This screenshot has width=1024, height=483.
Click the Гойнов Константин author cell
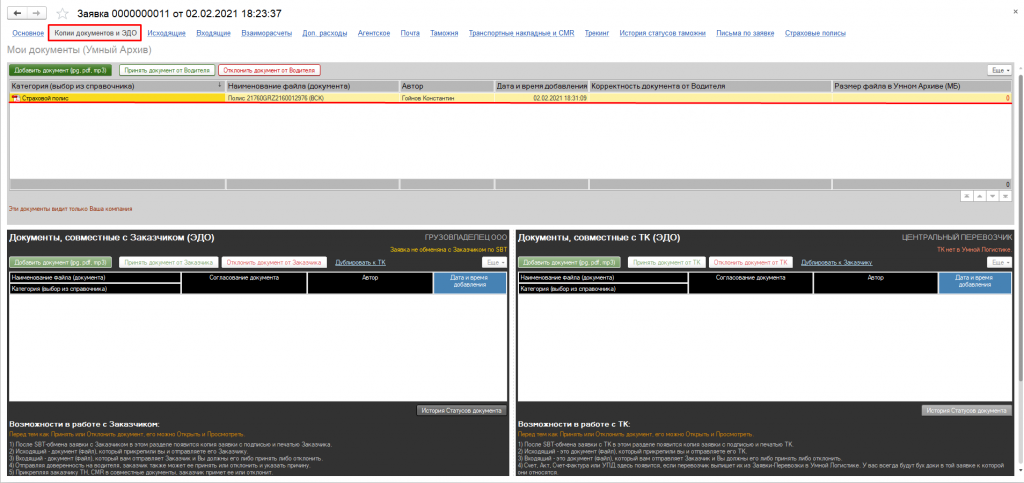[x=447, y=99]
